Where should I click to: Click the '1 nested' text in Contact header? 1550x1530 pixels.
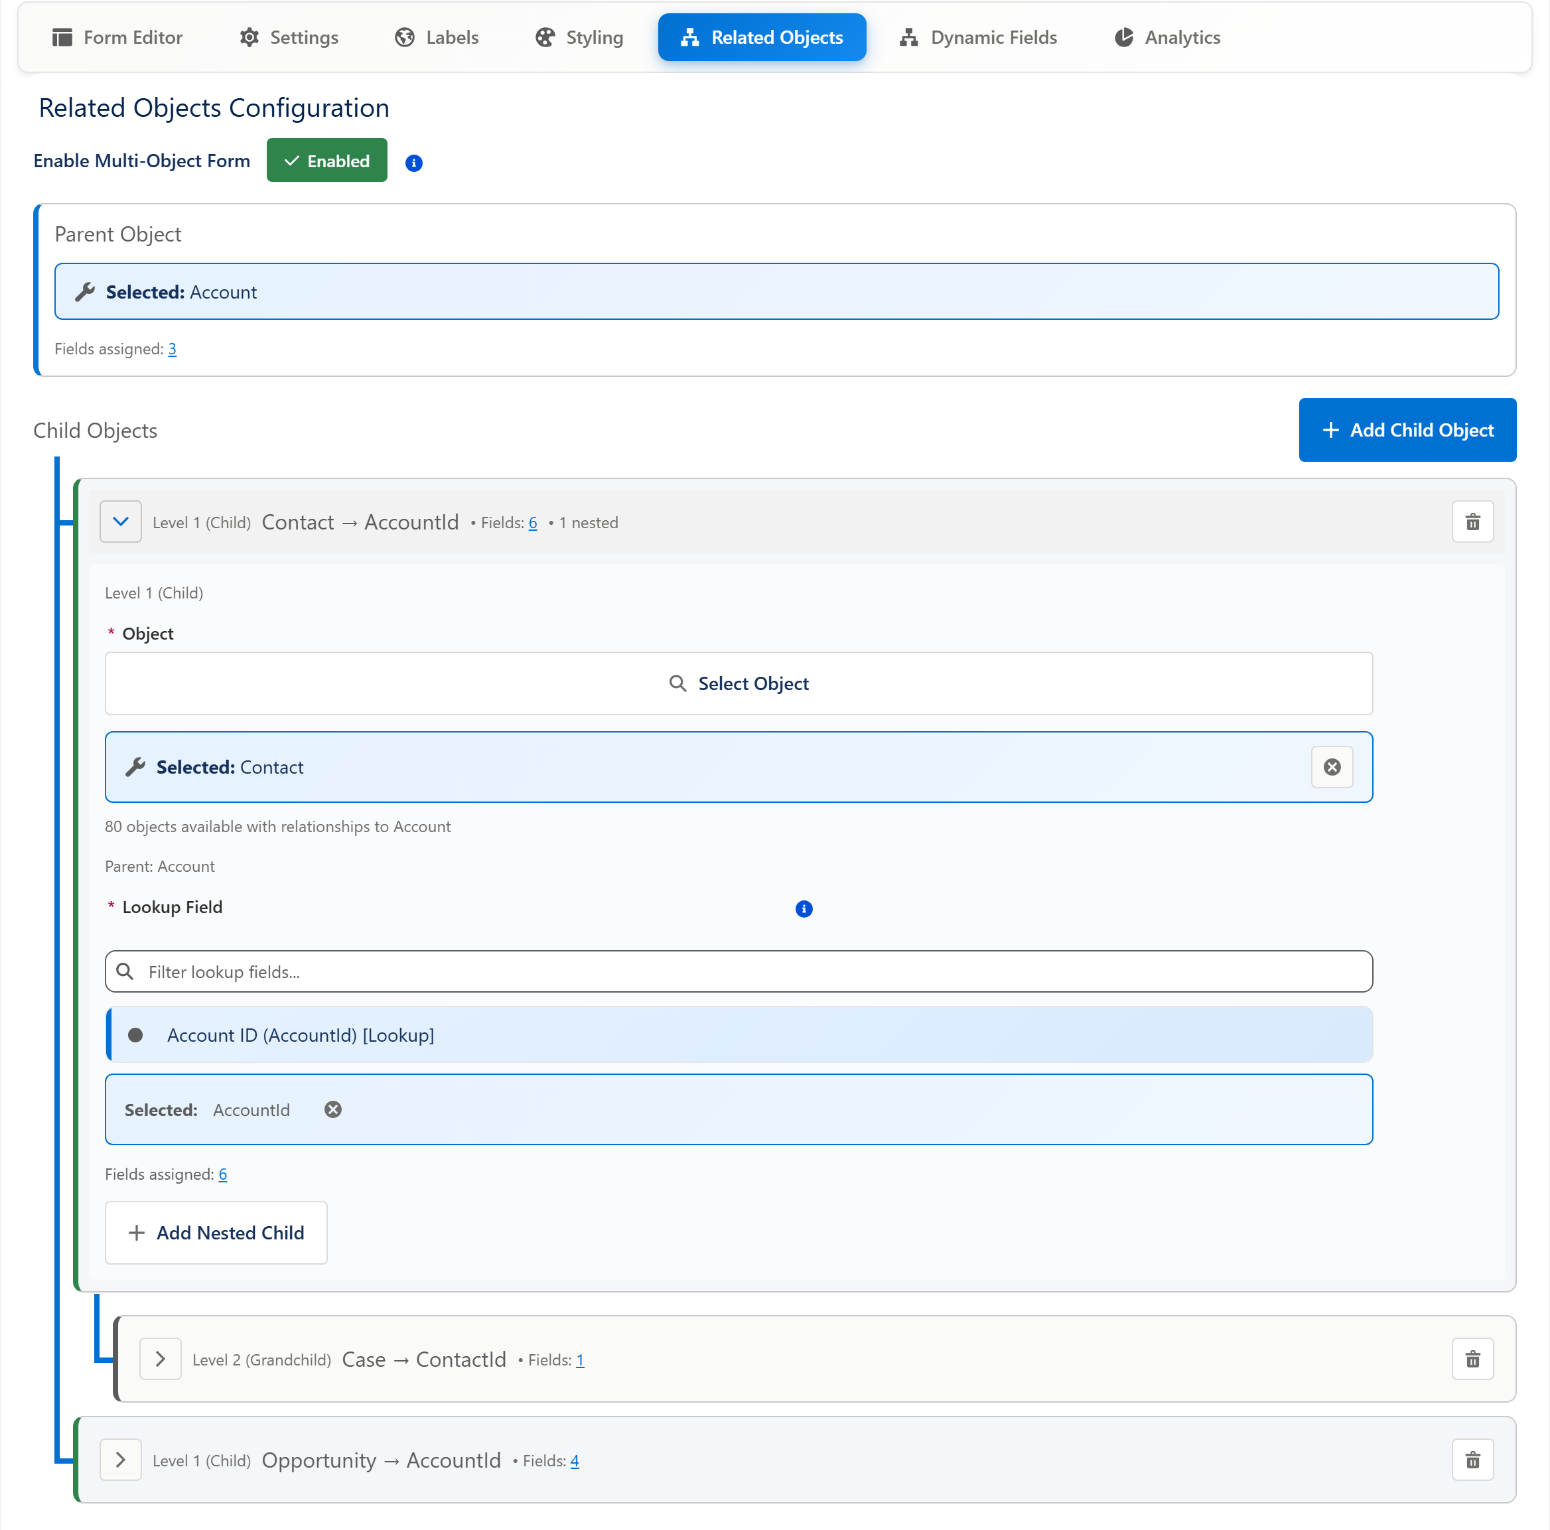[588, 523]
